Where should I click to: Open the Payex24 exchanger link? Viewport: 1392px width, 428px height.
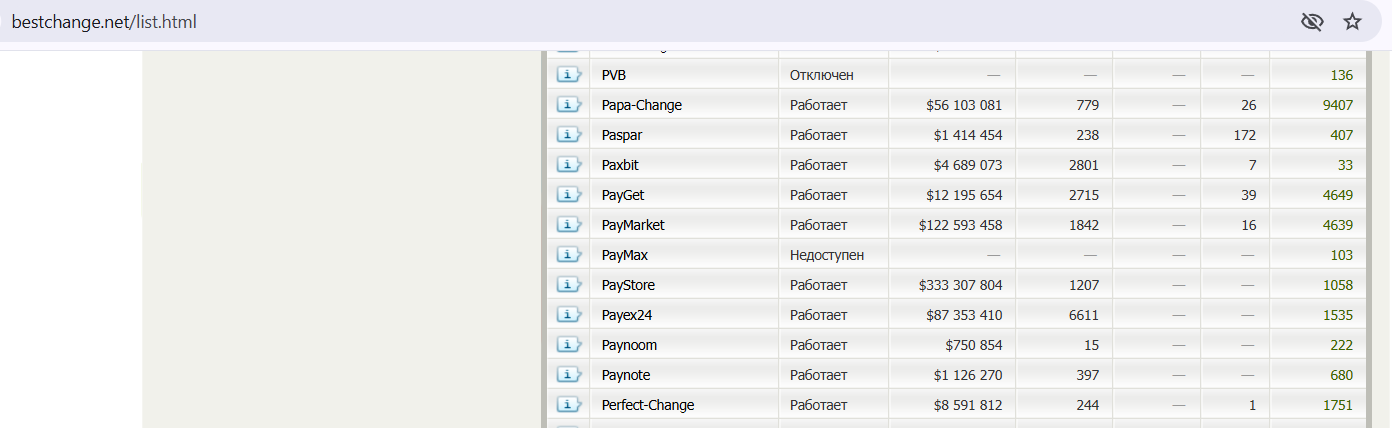[x=627, y=315]
